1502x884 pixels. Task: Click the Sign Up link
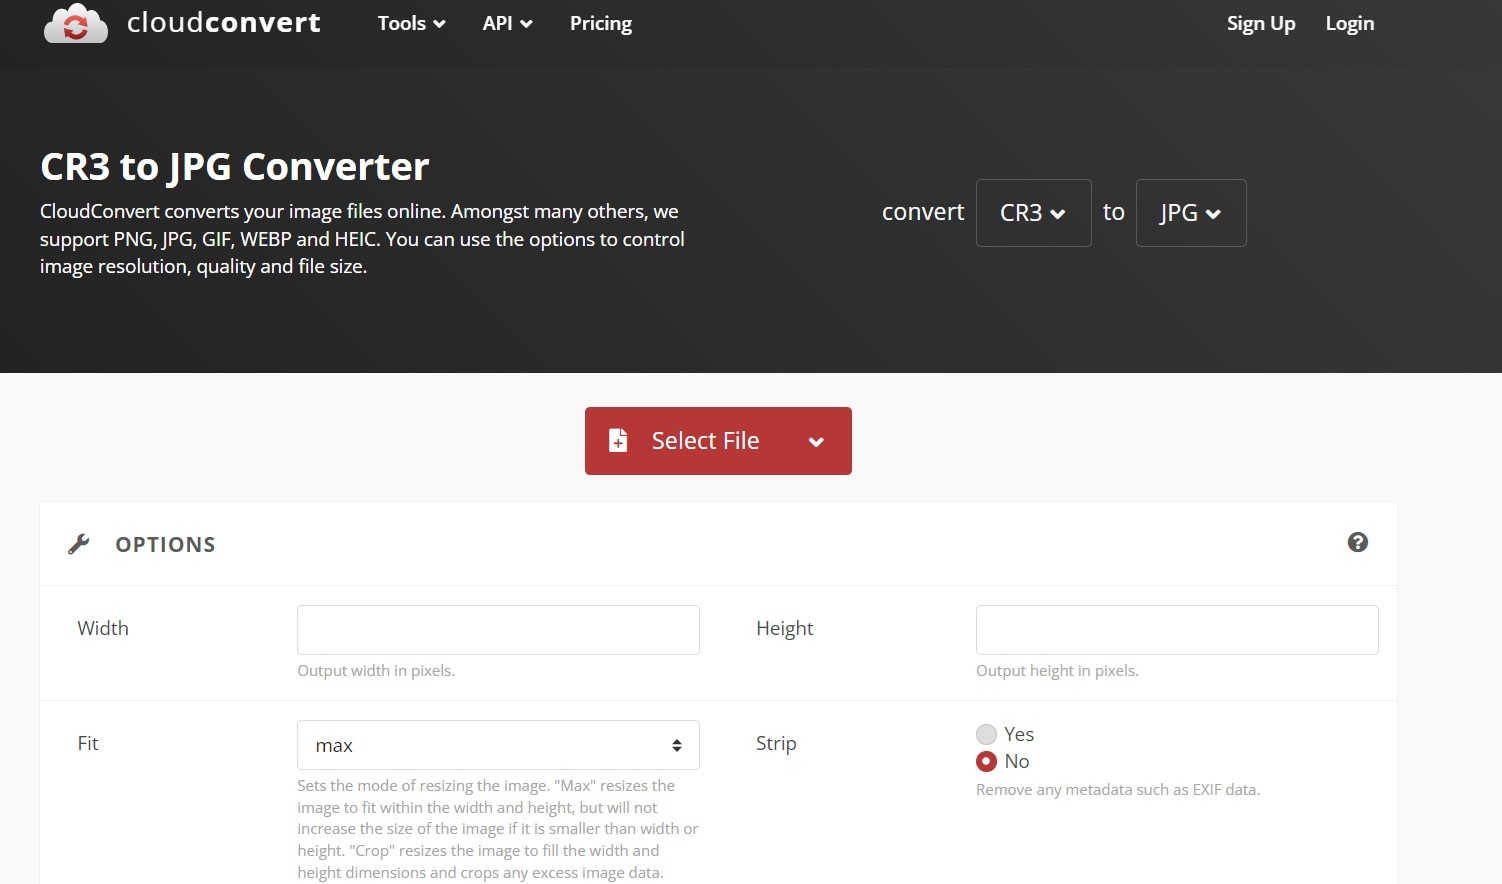(x=1260, y=23)
